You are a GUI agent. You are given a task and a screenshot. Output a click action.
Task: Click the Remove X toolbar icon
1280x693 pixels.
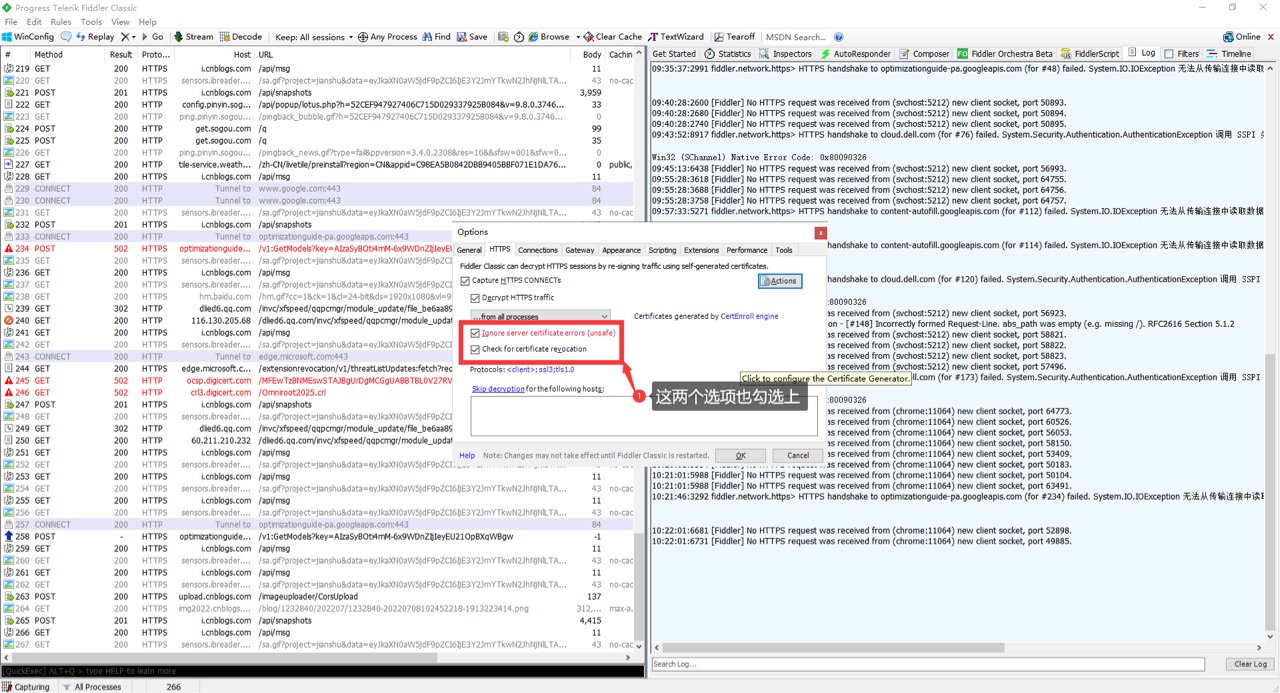click(124, 37)
